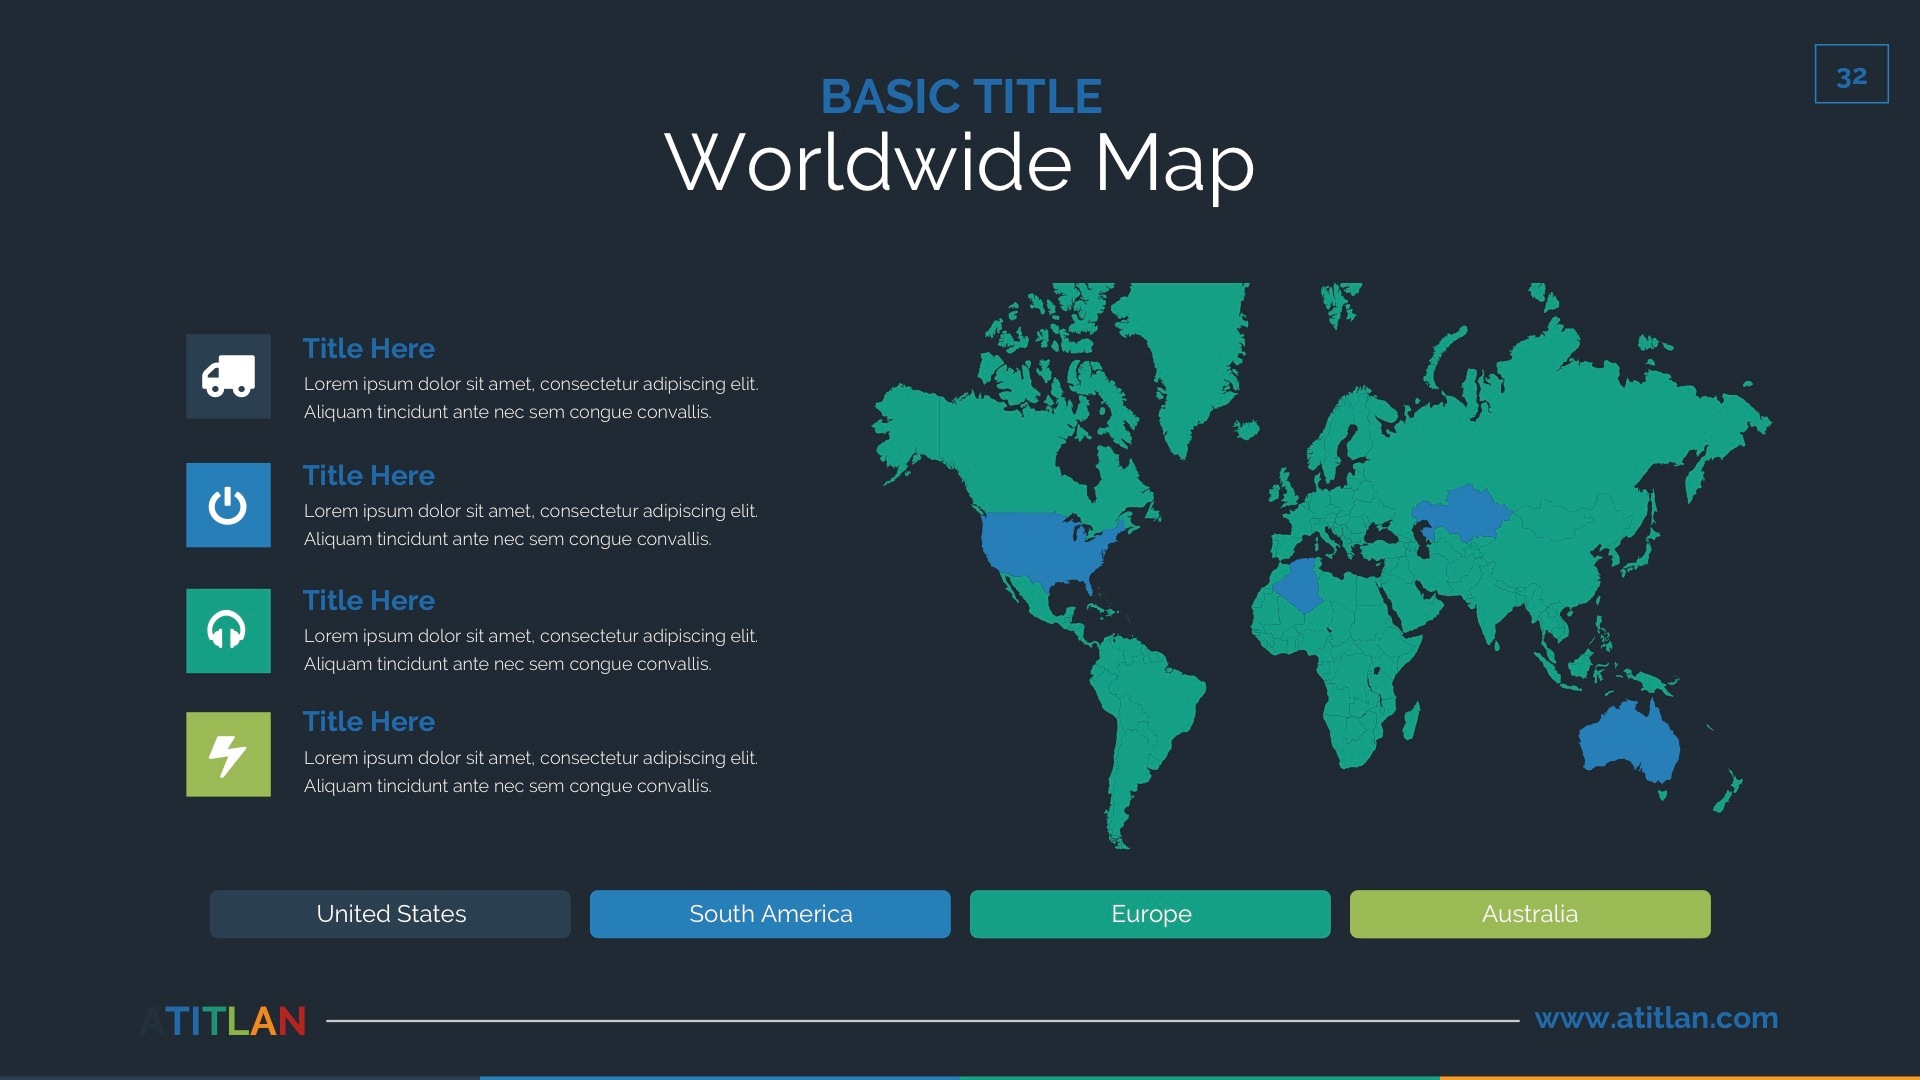Select the BASIC TITLE heading
Viewport: 1920px width, 1080px height.
click(x=961, y=97)
